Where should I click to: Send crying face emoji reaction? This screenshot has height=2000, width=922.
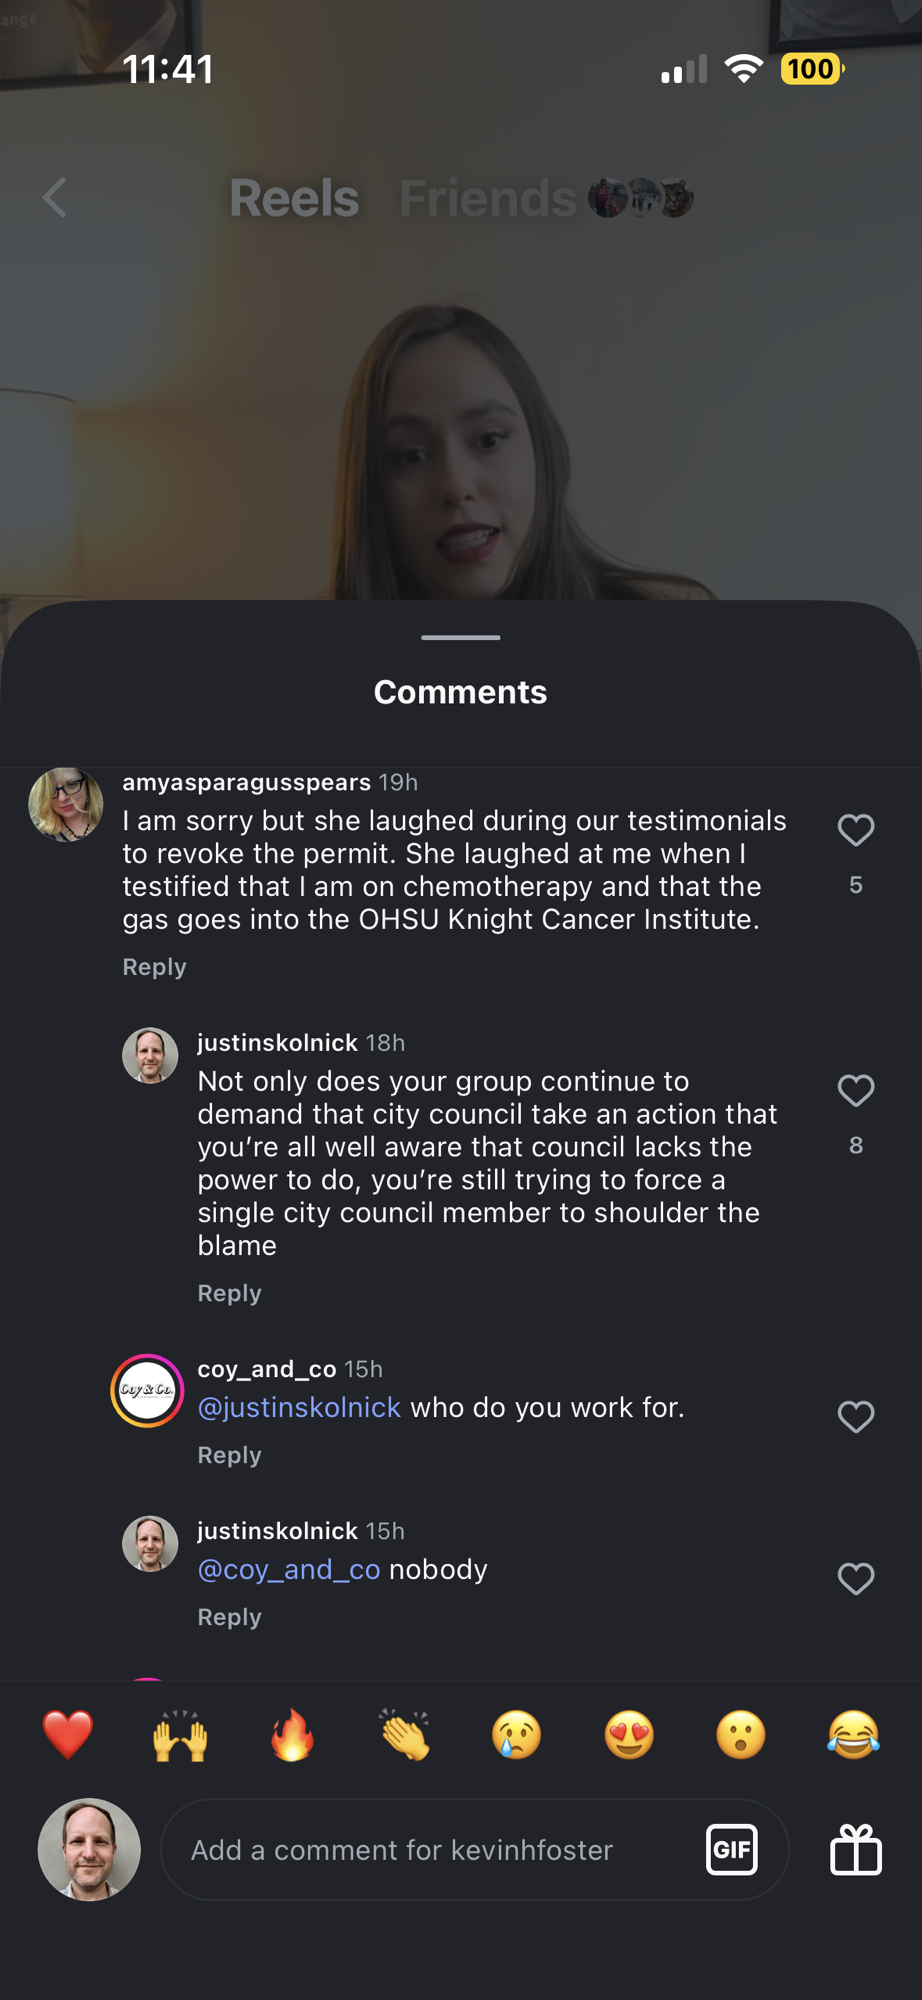tap(517, 1734)
